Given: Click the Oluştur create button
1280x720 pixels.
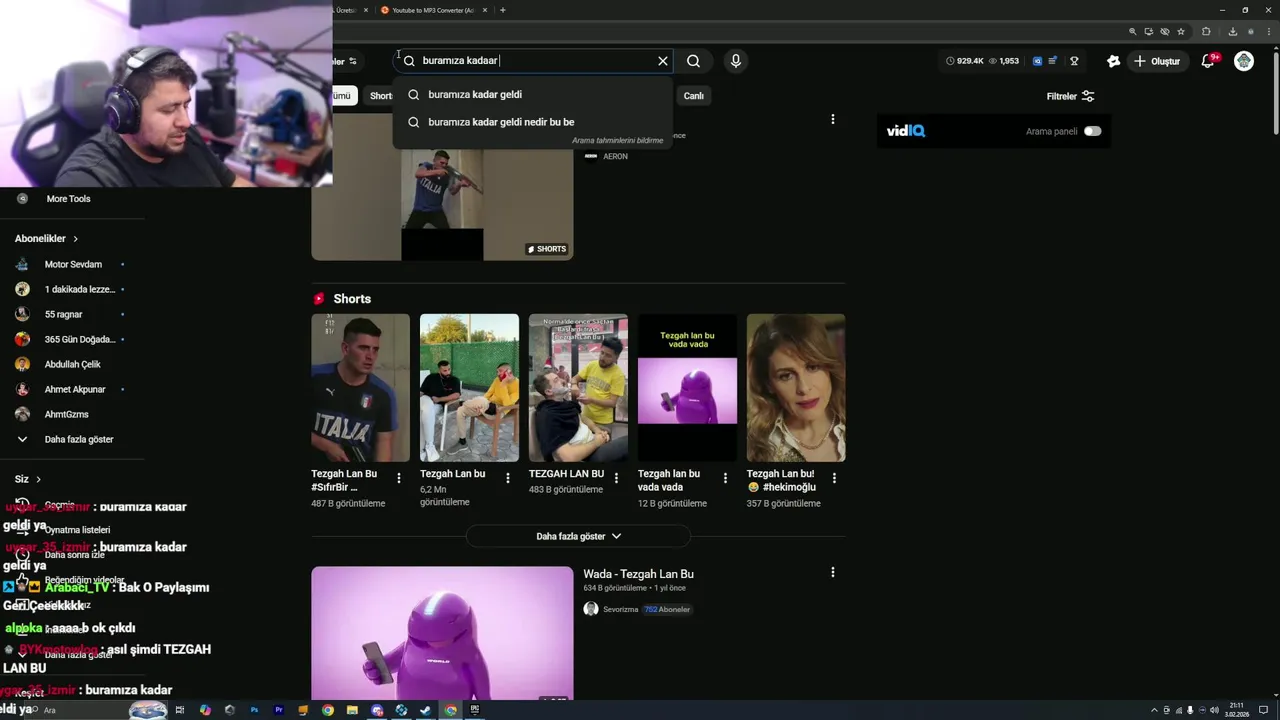Looking at the screenshot, I should coord(1157,61).
